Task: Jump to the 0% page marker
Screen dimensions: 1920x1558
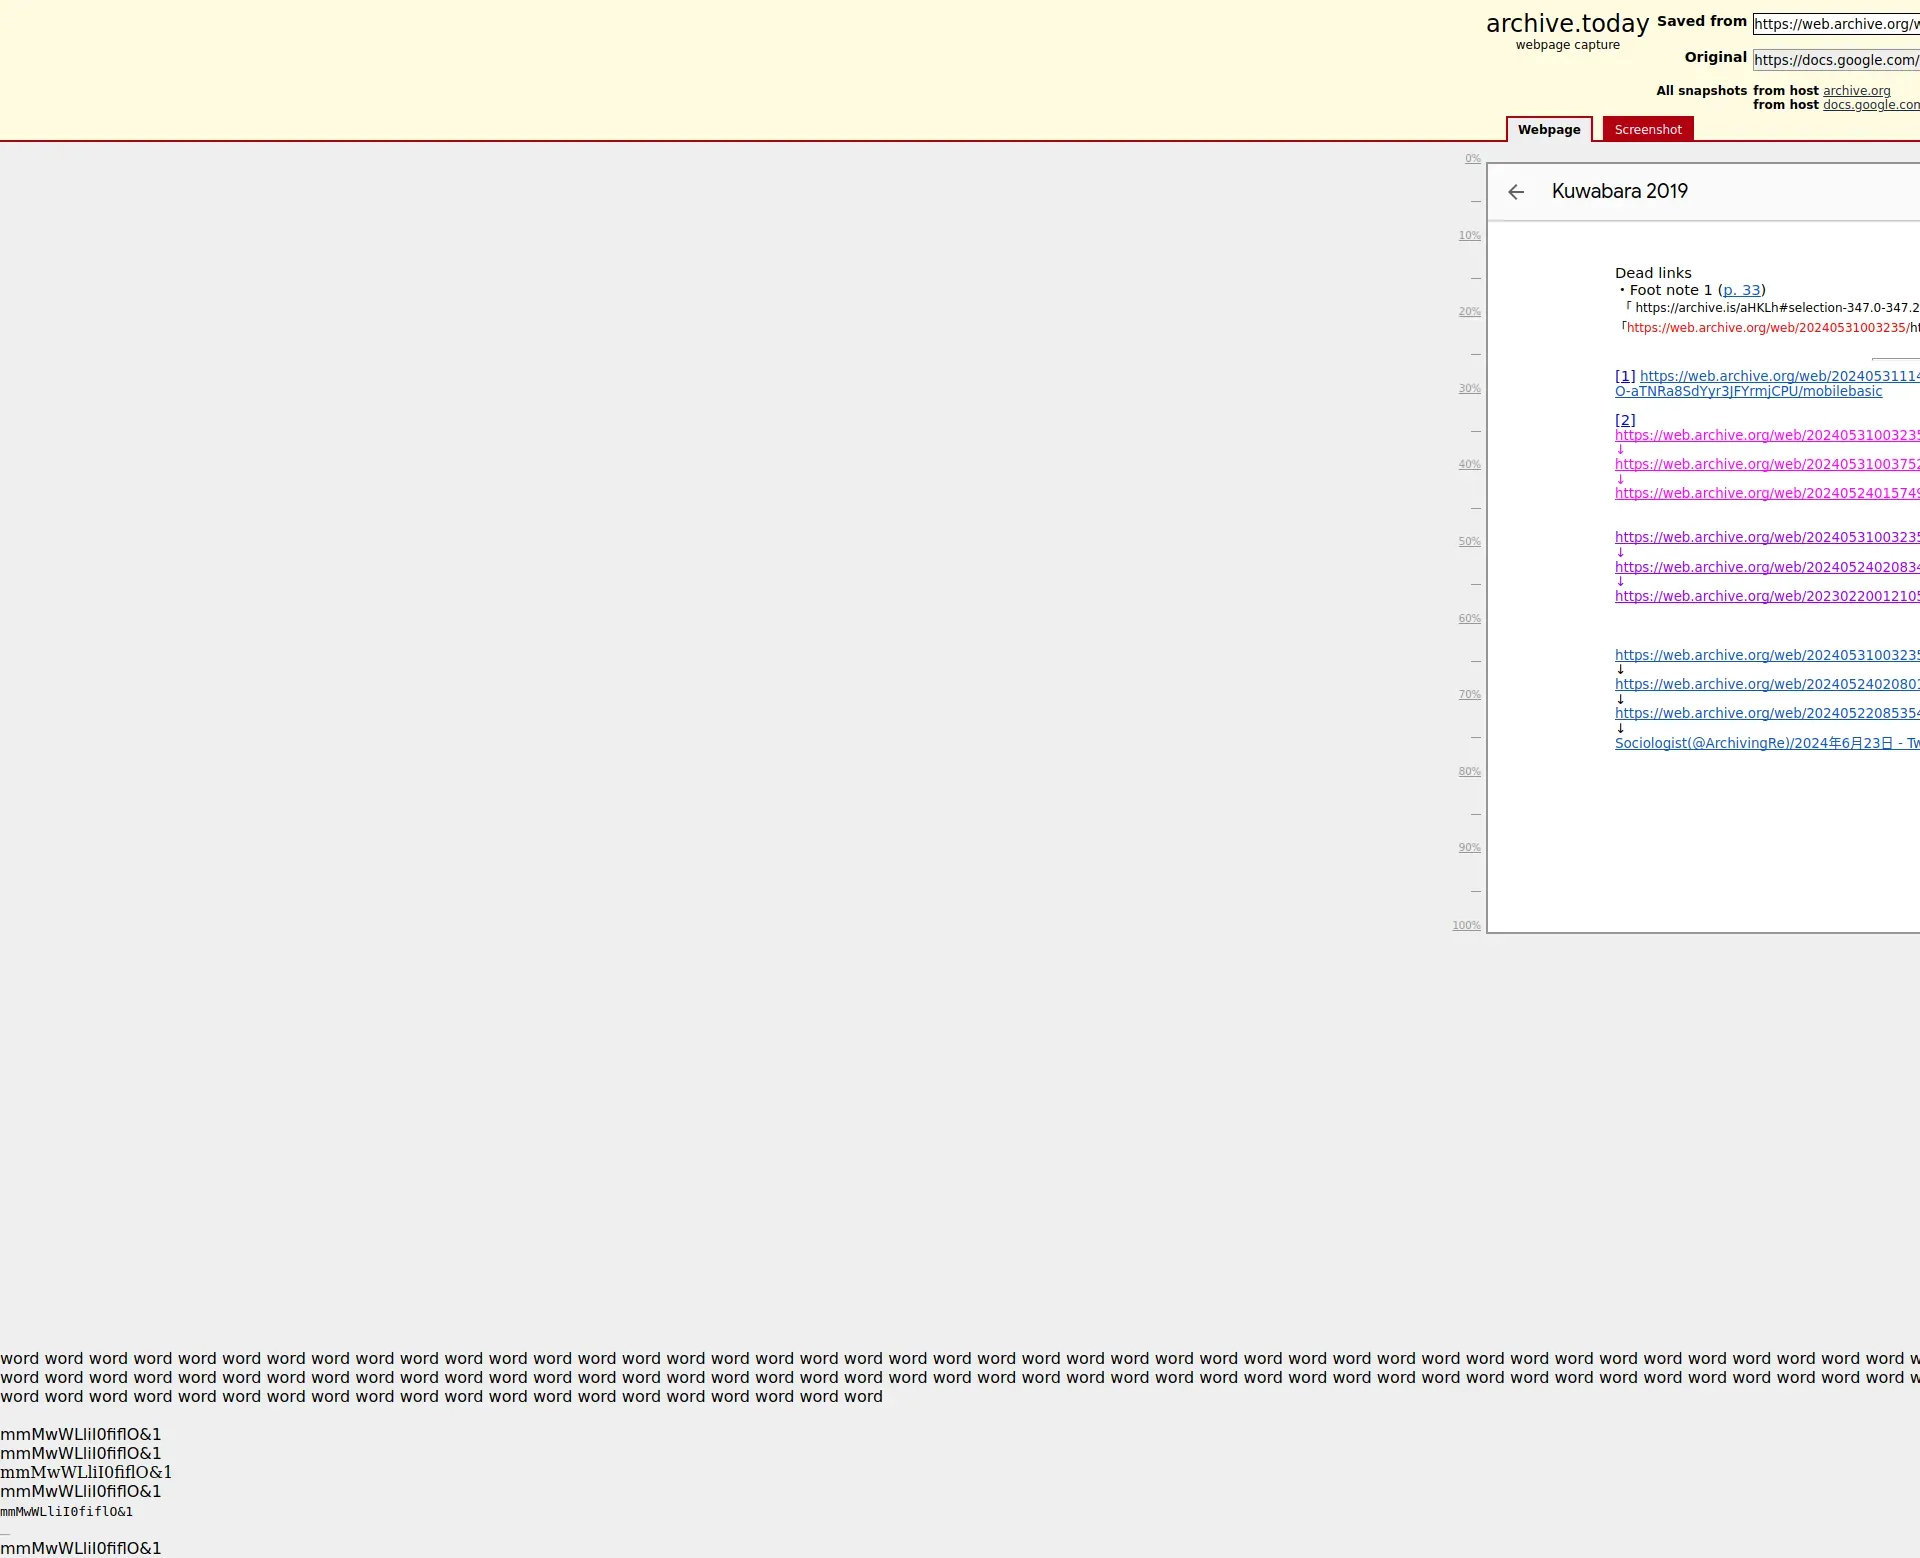Action: pyautogui.click(x=1472, y=159)
